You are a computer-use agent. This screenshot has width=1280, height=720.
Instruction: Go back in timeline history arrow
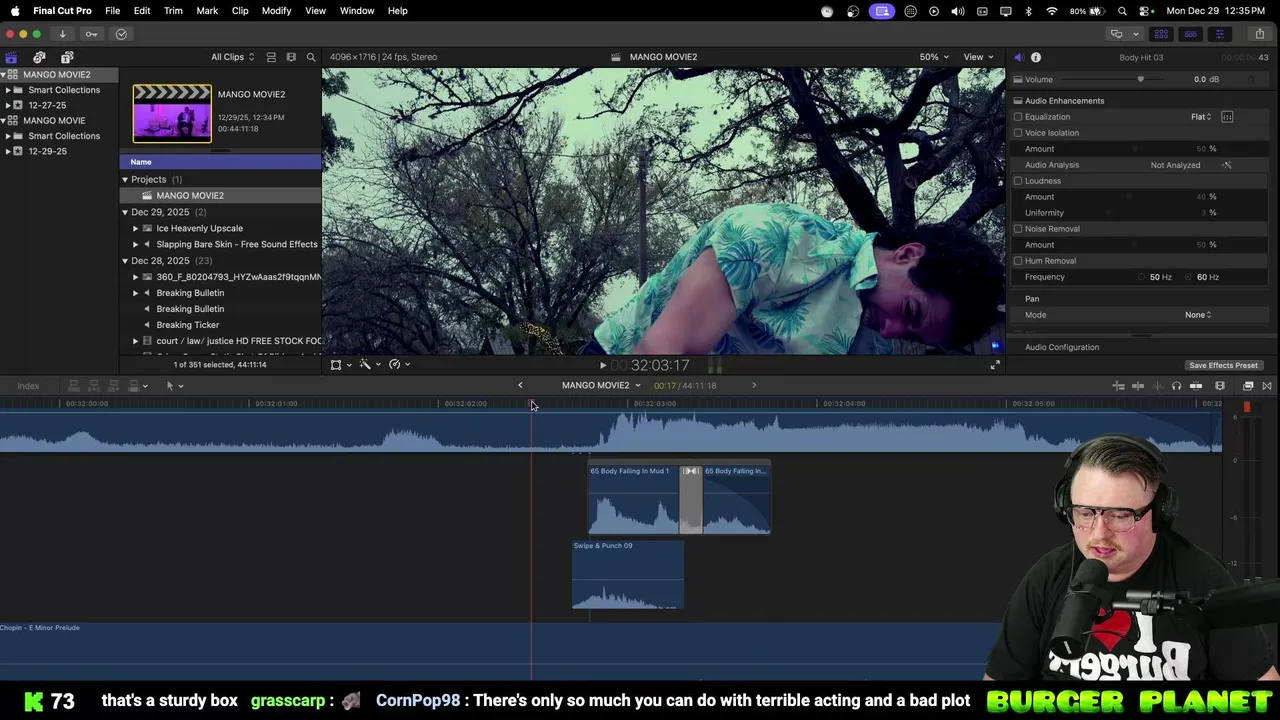coord(520,385)
